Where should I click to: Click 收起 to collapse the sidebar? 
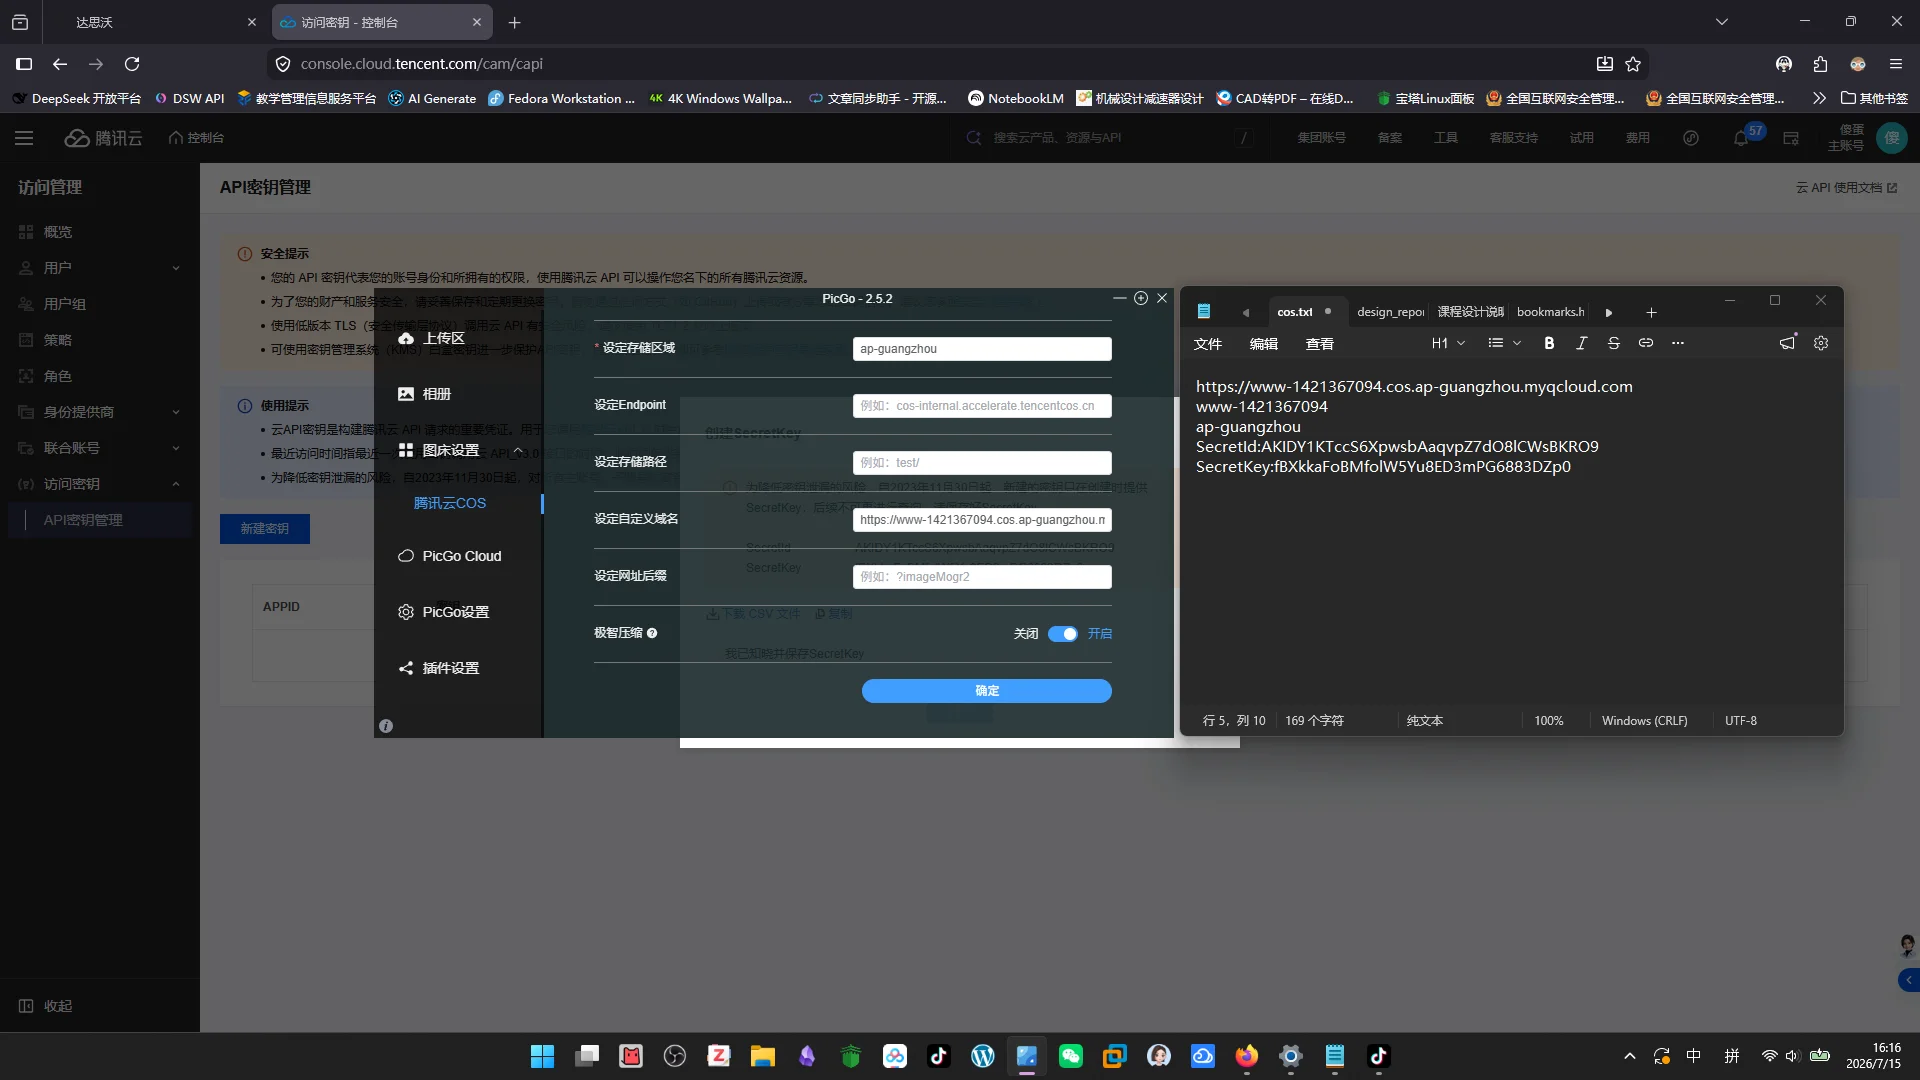tap(46, 1006)
